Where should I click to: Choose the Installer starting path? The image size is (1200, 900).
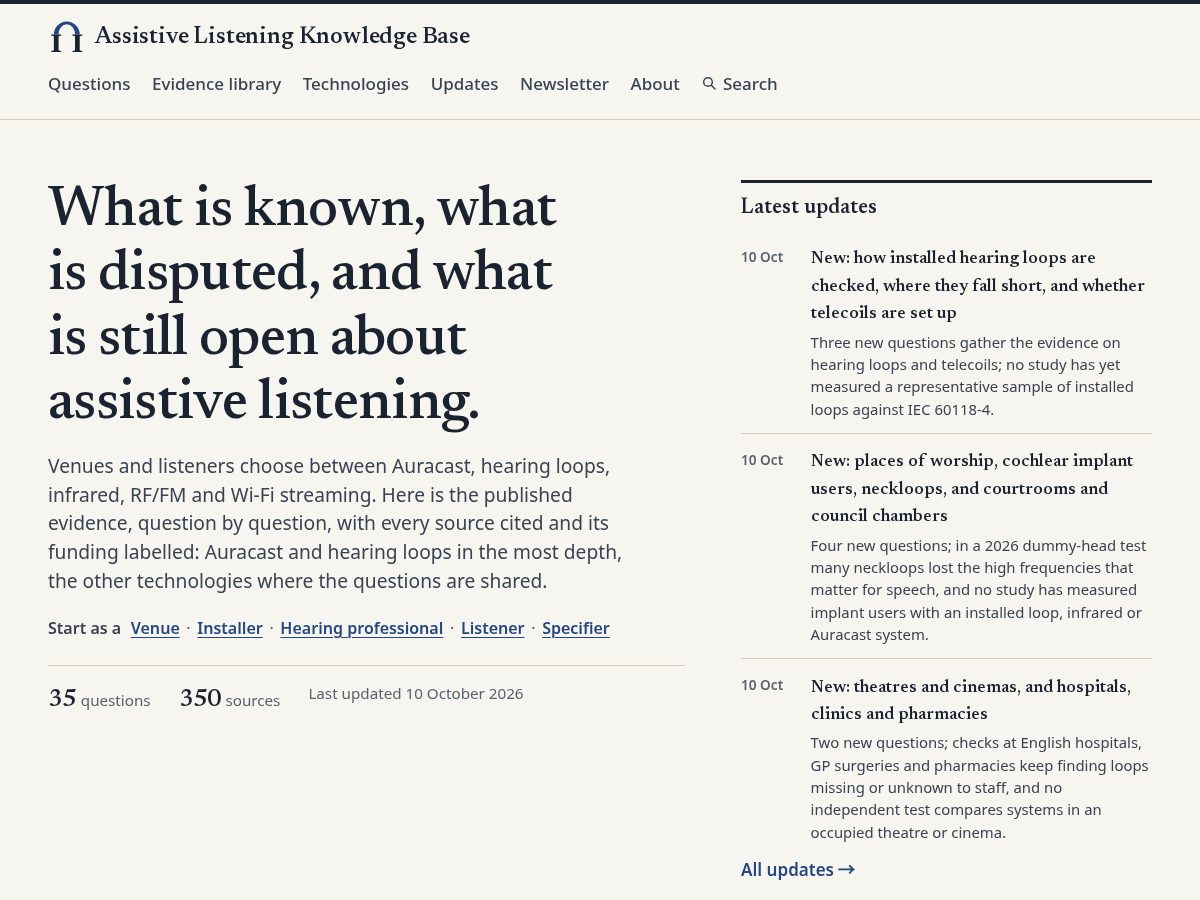[x=230, y=628]
